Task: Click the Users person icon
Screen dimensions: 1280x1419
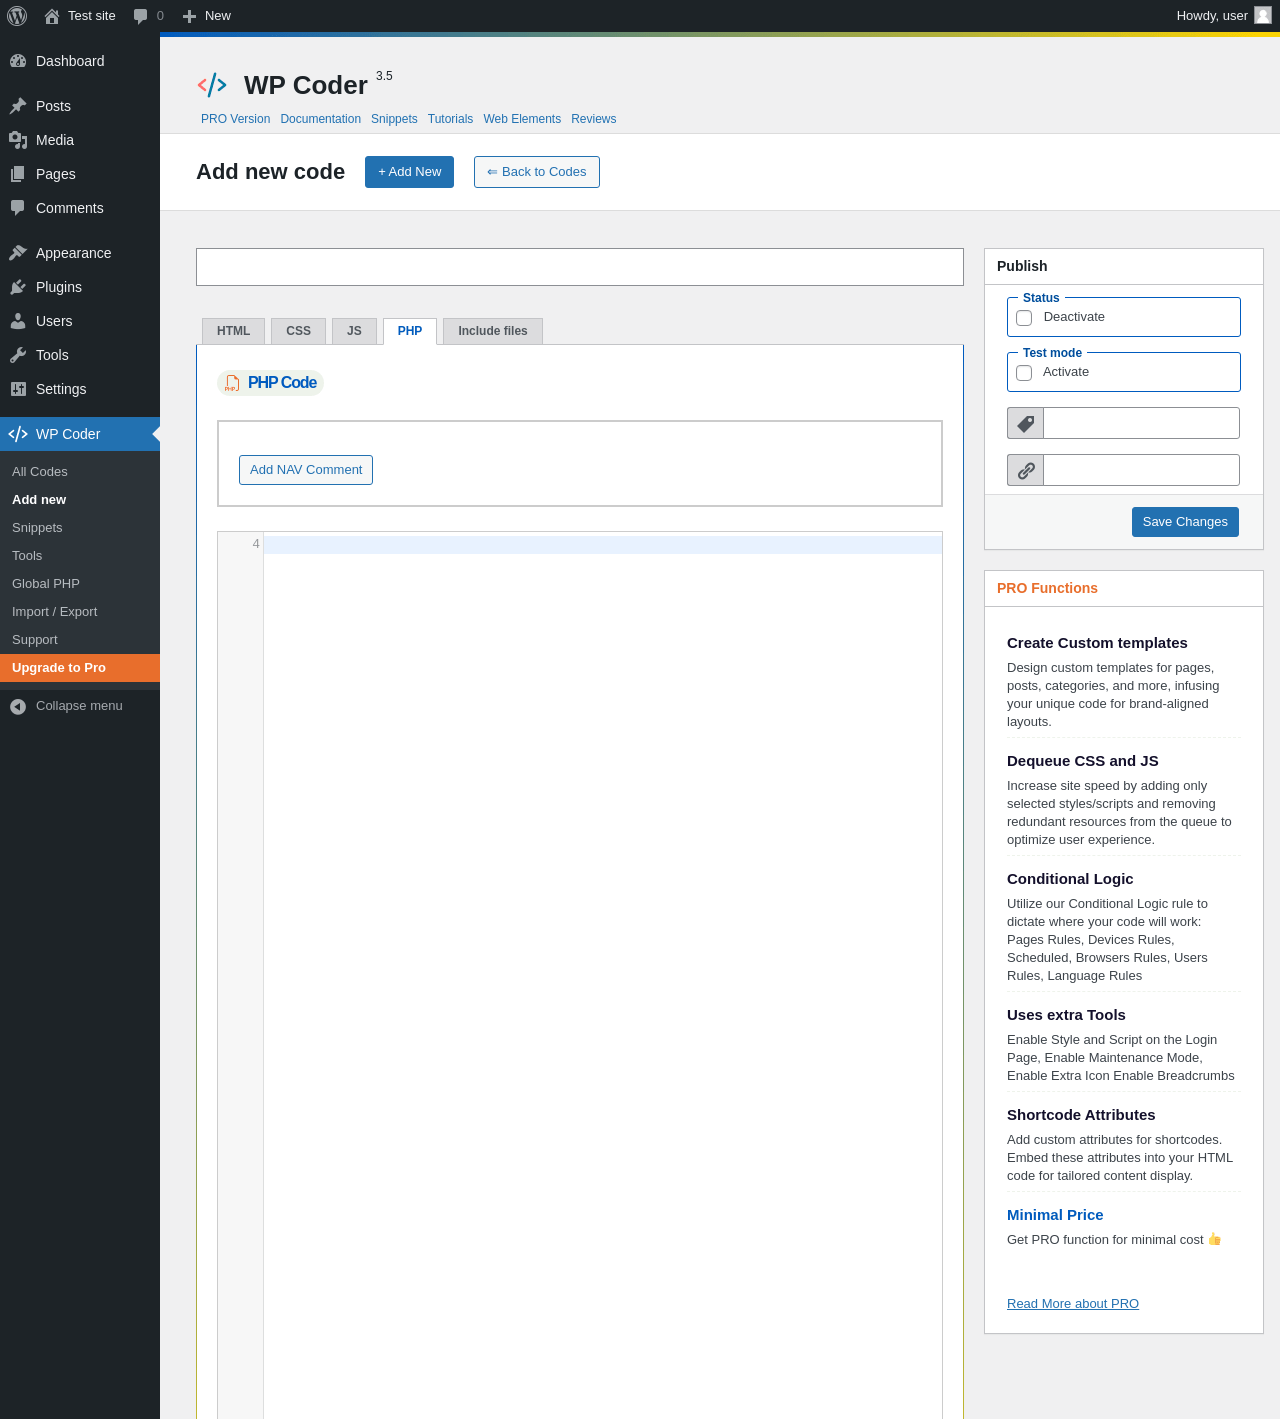Action: click(18, 321)
